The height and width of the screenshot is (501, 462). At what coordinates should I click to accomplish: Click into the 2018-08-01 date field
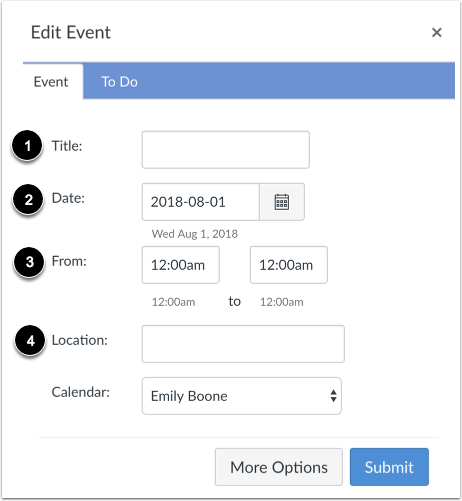pos(201,202)
